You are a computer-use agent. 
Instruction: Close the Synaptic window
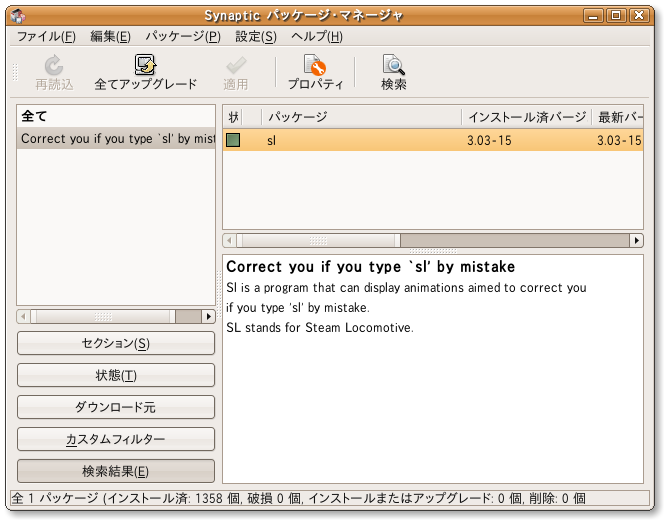(639, 16)
